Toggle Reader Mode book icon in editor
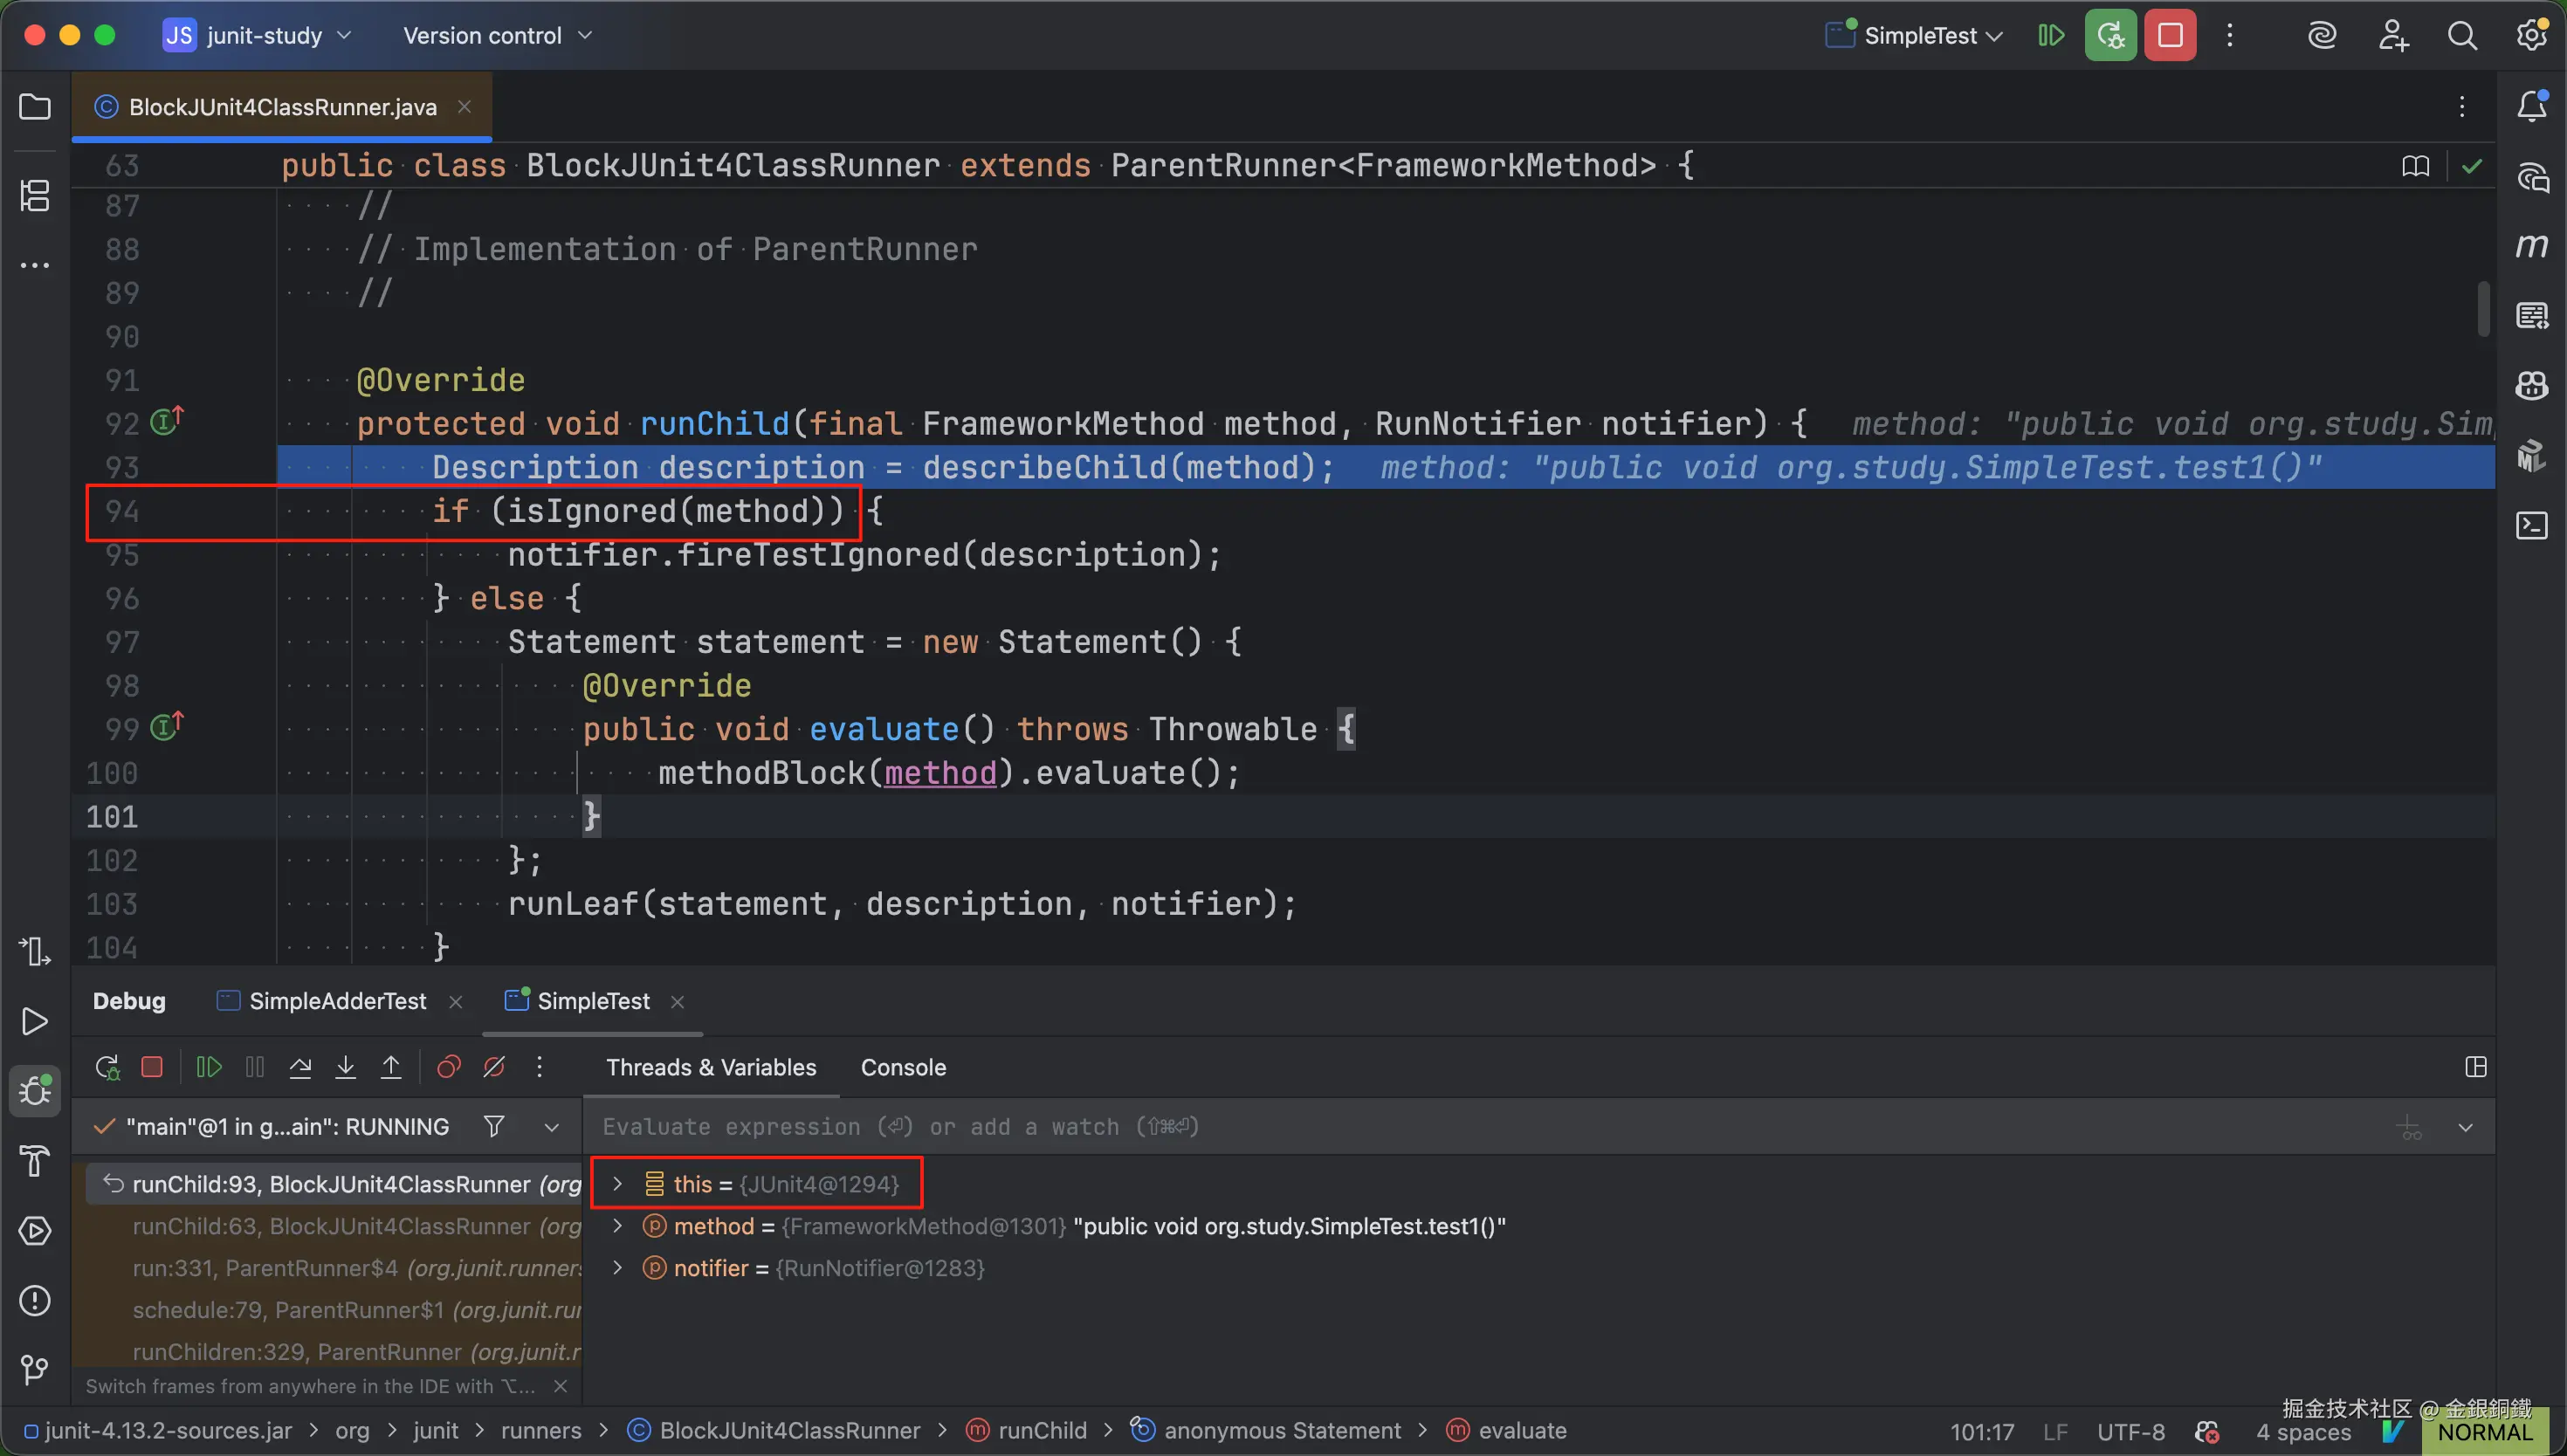2567x1456 pixels. click(2415, 166)
